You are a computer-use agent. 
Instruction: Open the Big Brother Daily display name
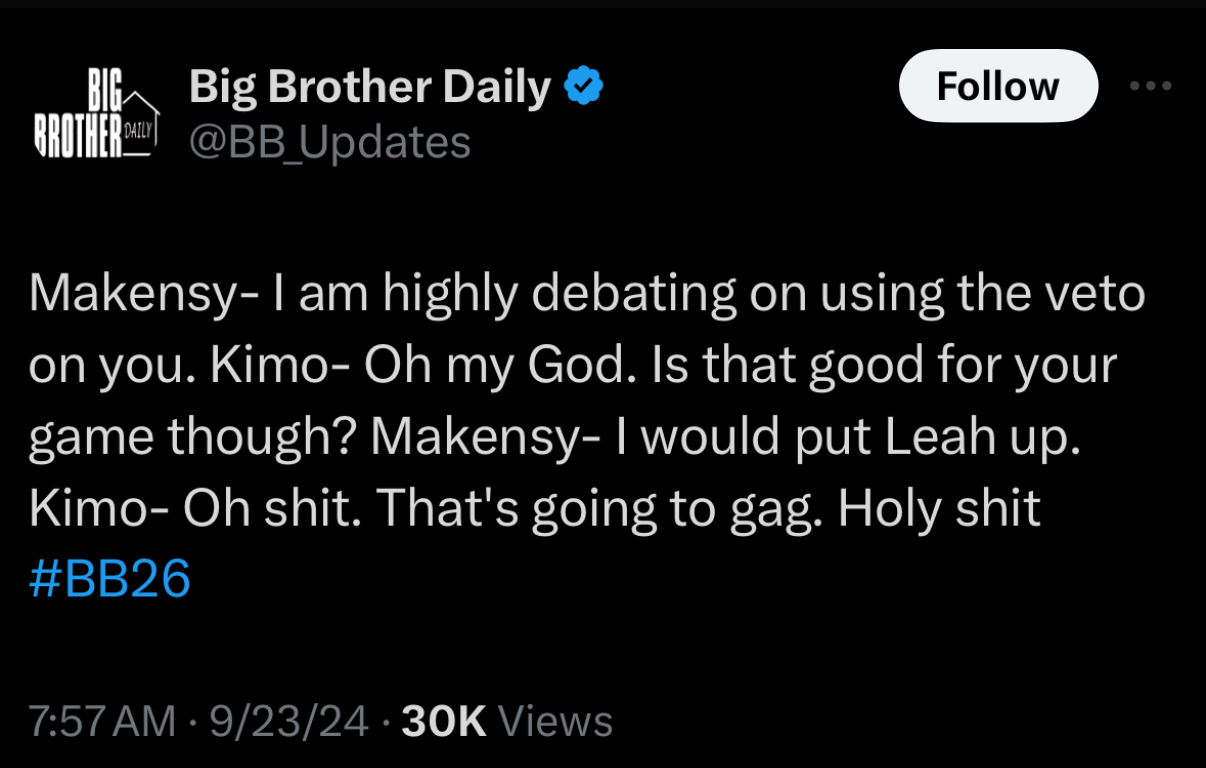coord(370,88)
